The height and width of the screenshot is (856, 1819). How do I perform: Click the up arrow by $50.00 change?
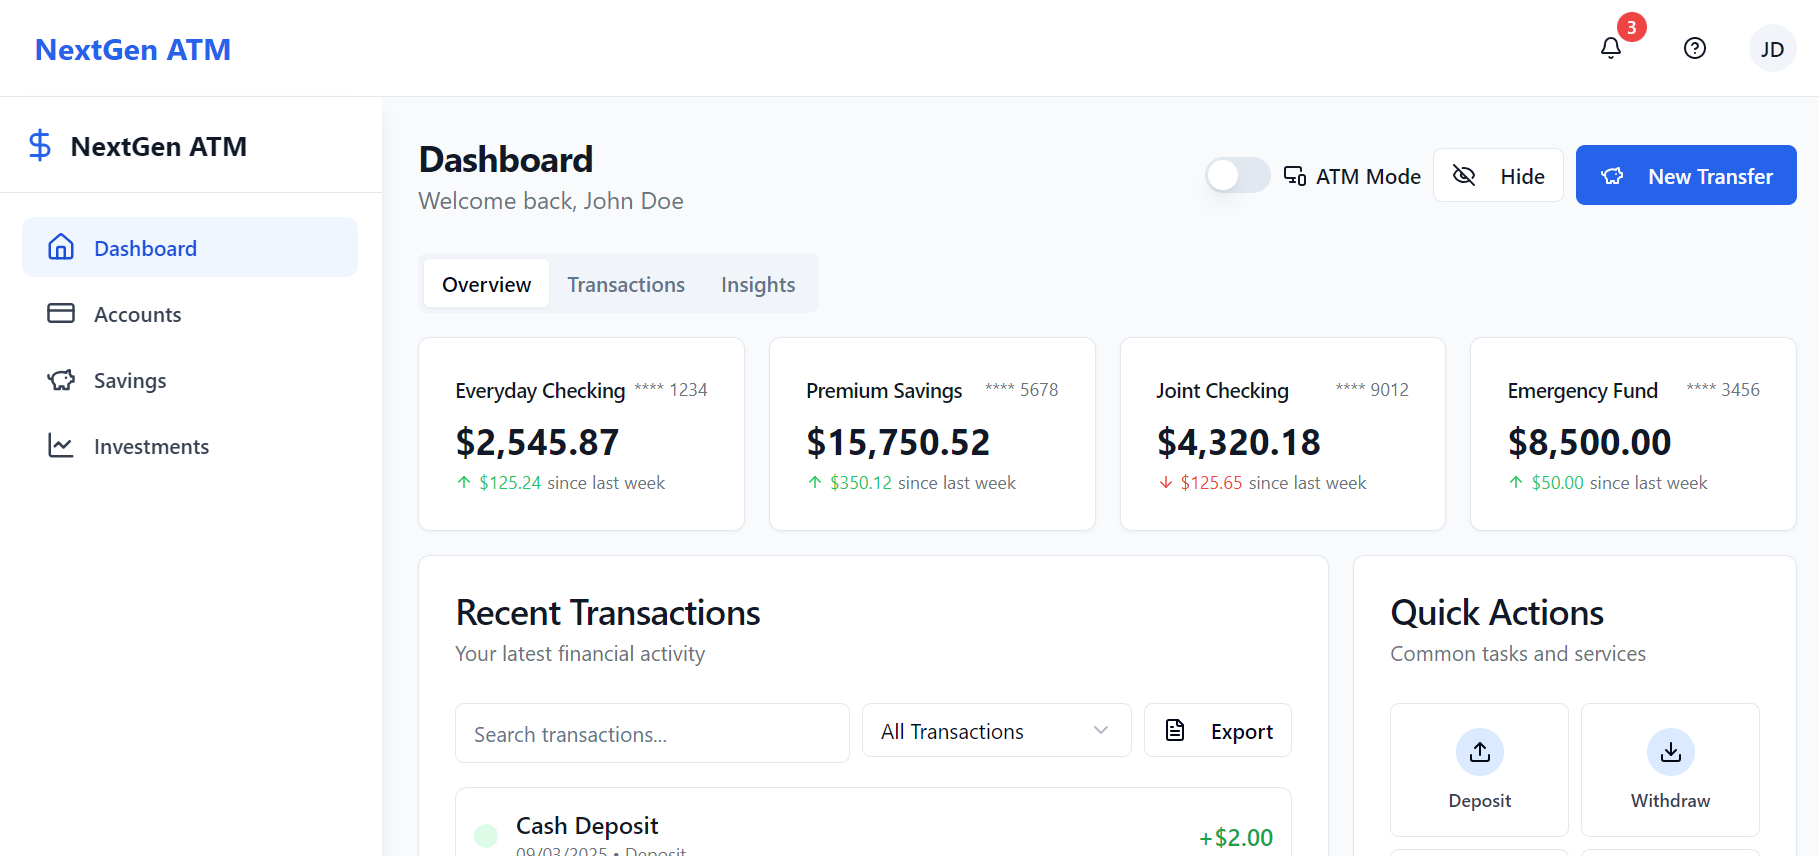coord(1516,482)
